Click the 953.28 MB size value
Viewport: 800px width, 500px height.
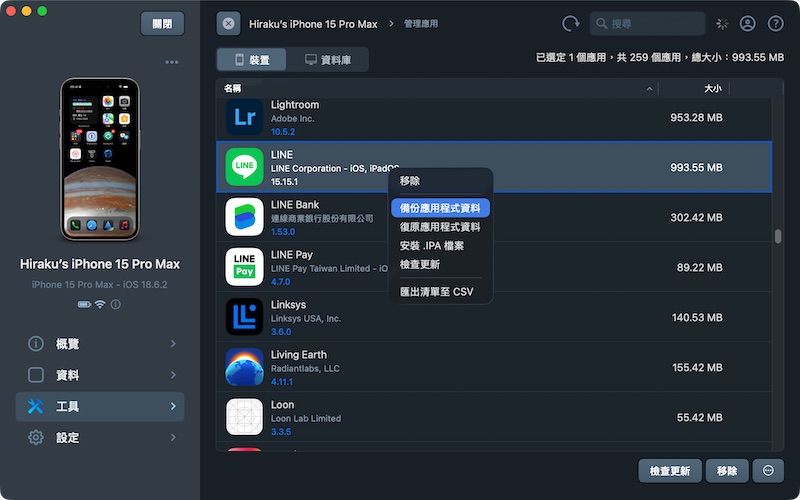(x=696, y=117)
